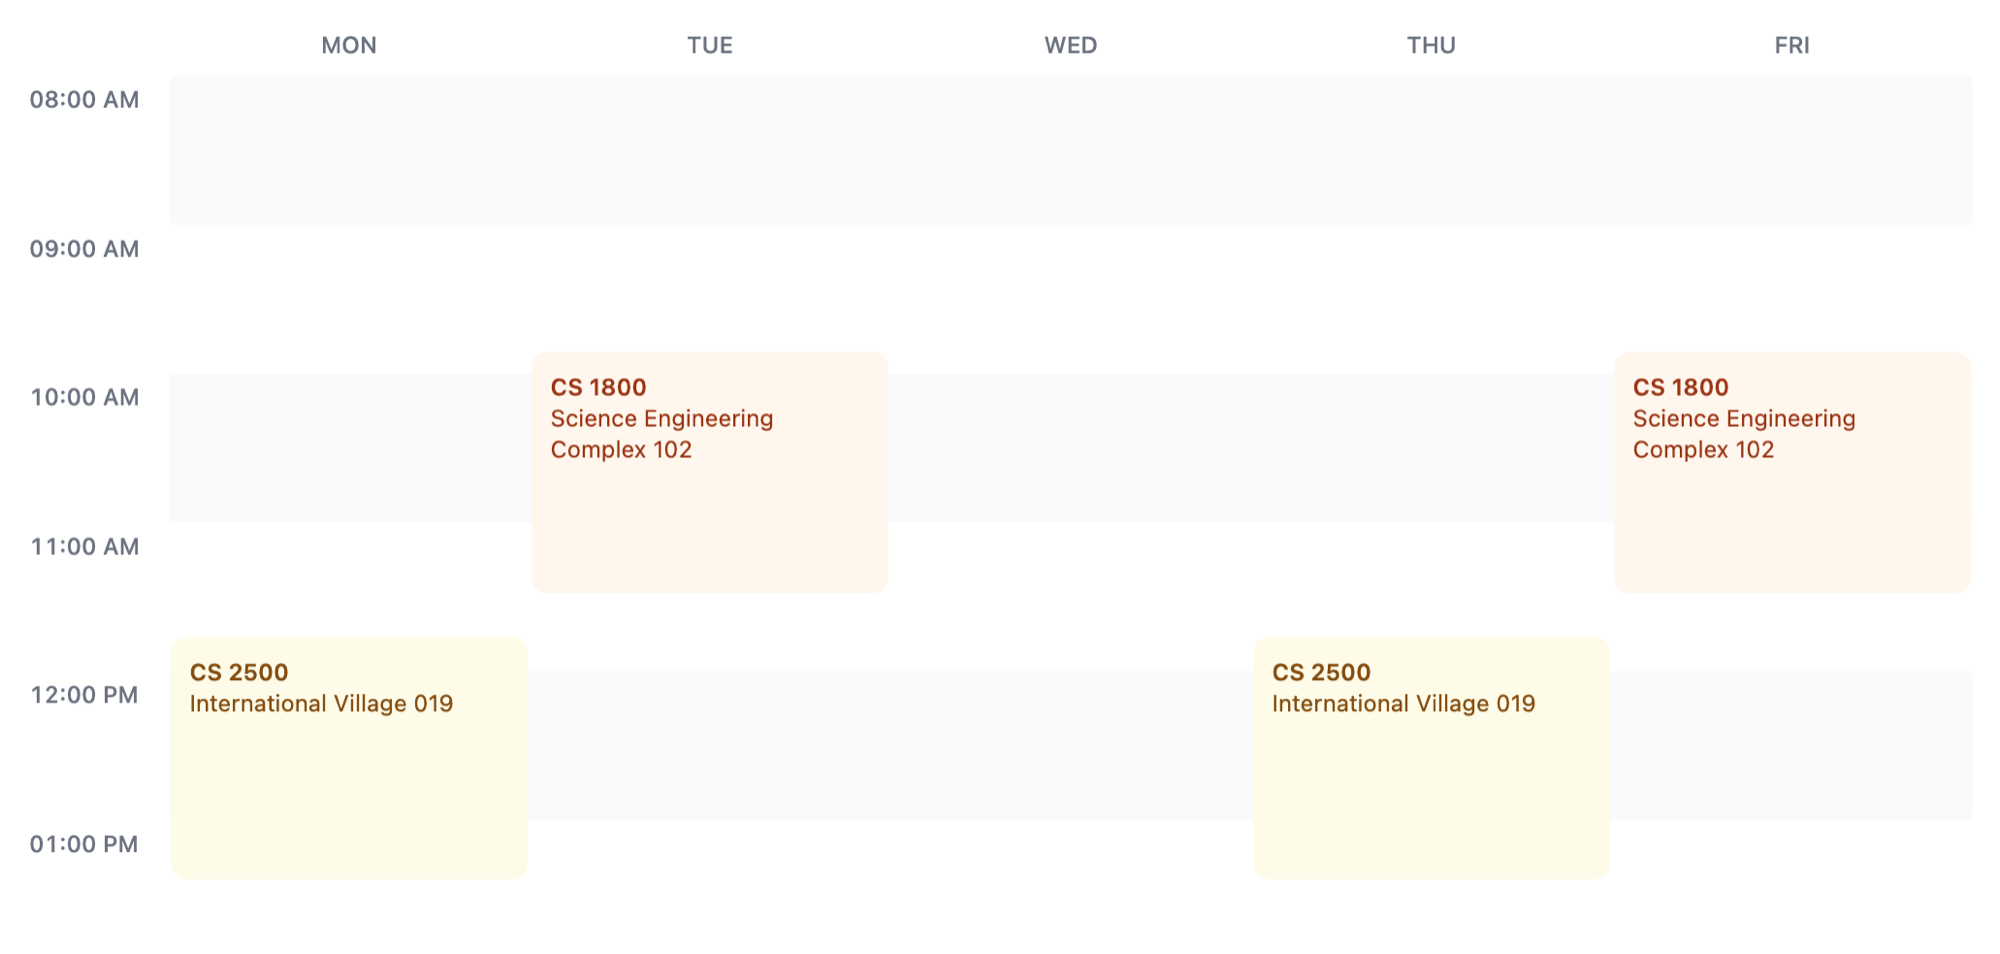Viewport: 2000px width, 954px height.
Task: Click the MON column header
Action: (348, 45)
